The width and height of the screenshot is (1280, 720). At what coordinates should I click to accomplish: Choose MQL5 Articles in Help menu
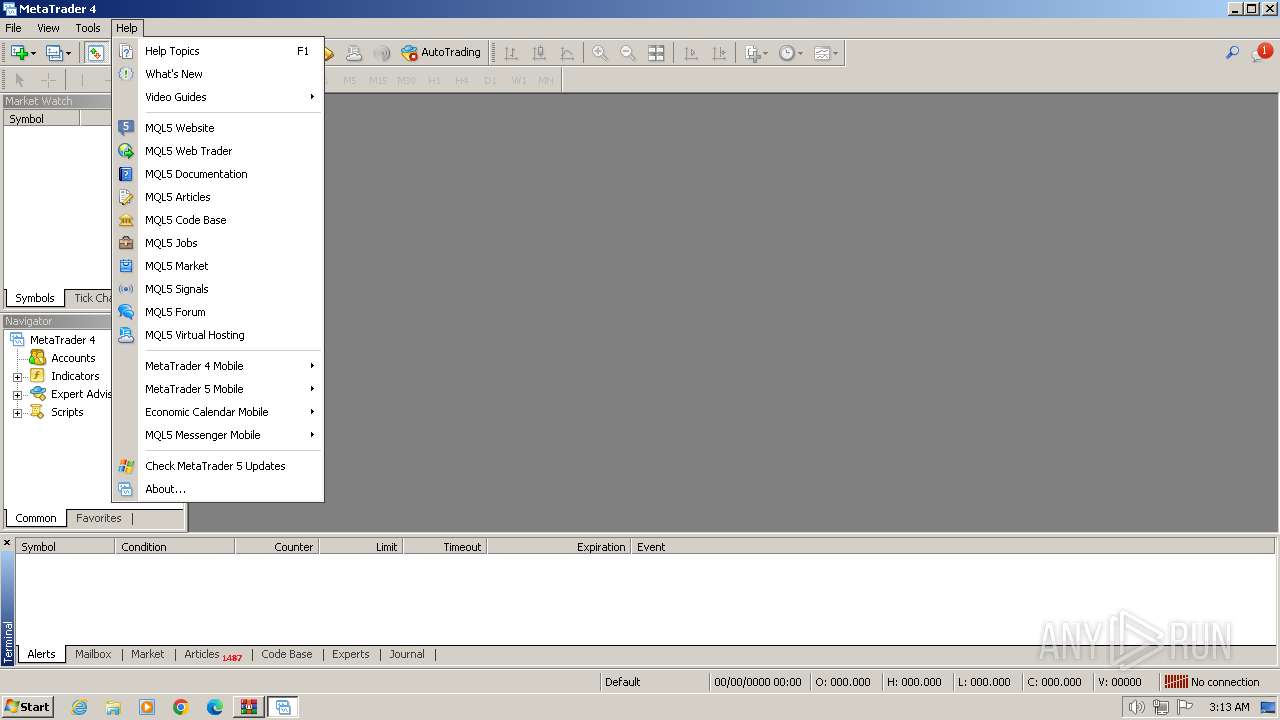tap(218, 197)
